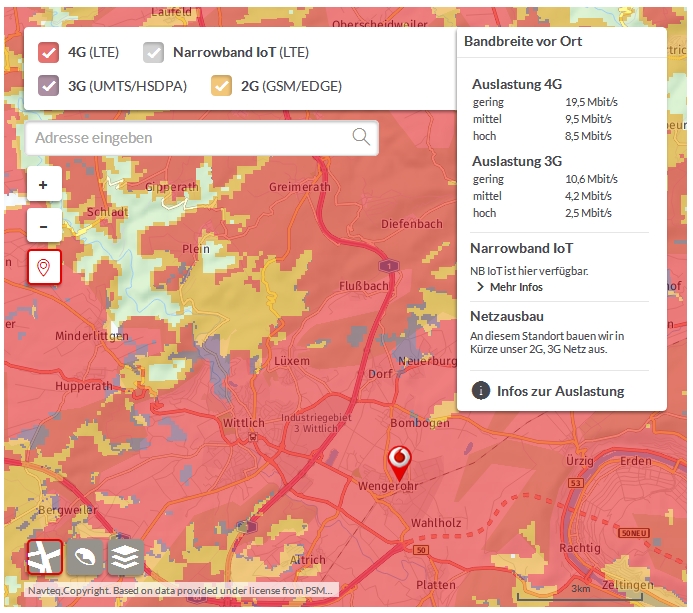Open the map layers stack icon
This screenshot has width=693, height=613.
tap(126, 557)
